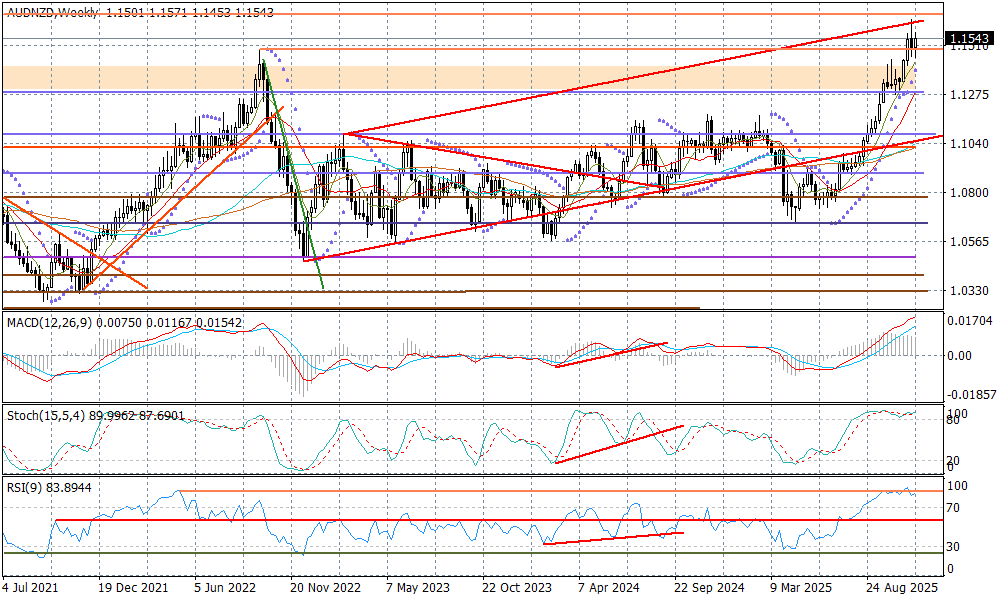Click the 22 Sep 2024 date label
The image size is (1000, 600).
(x=709, y=588)
